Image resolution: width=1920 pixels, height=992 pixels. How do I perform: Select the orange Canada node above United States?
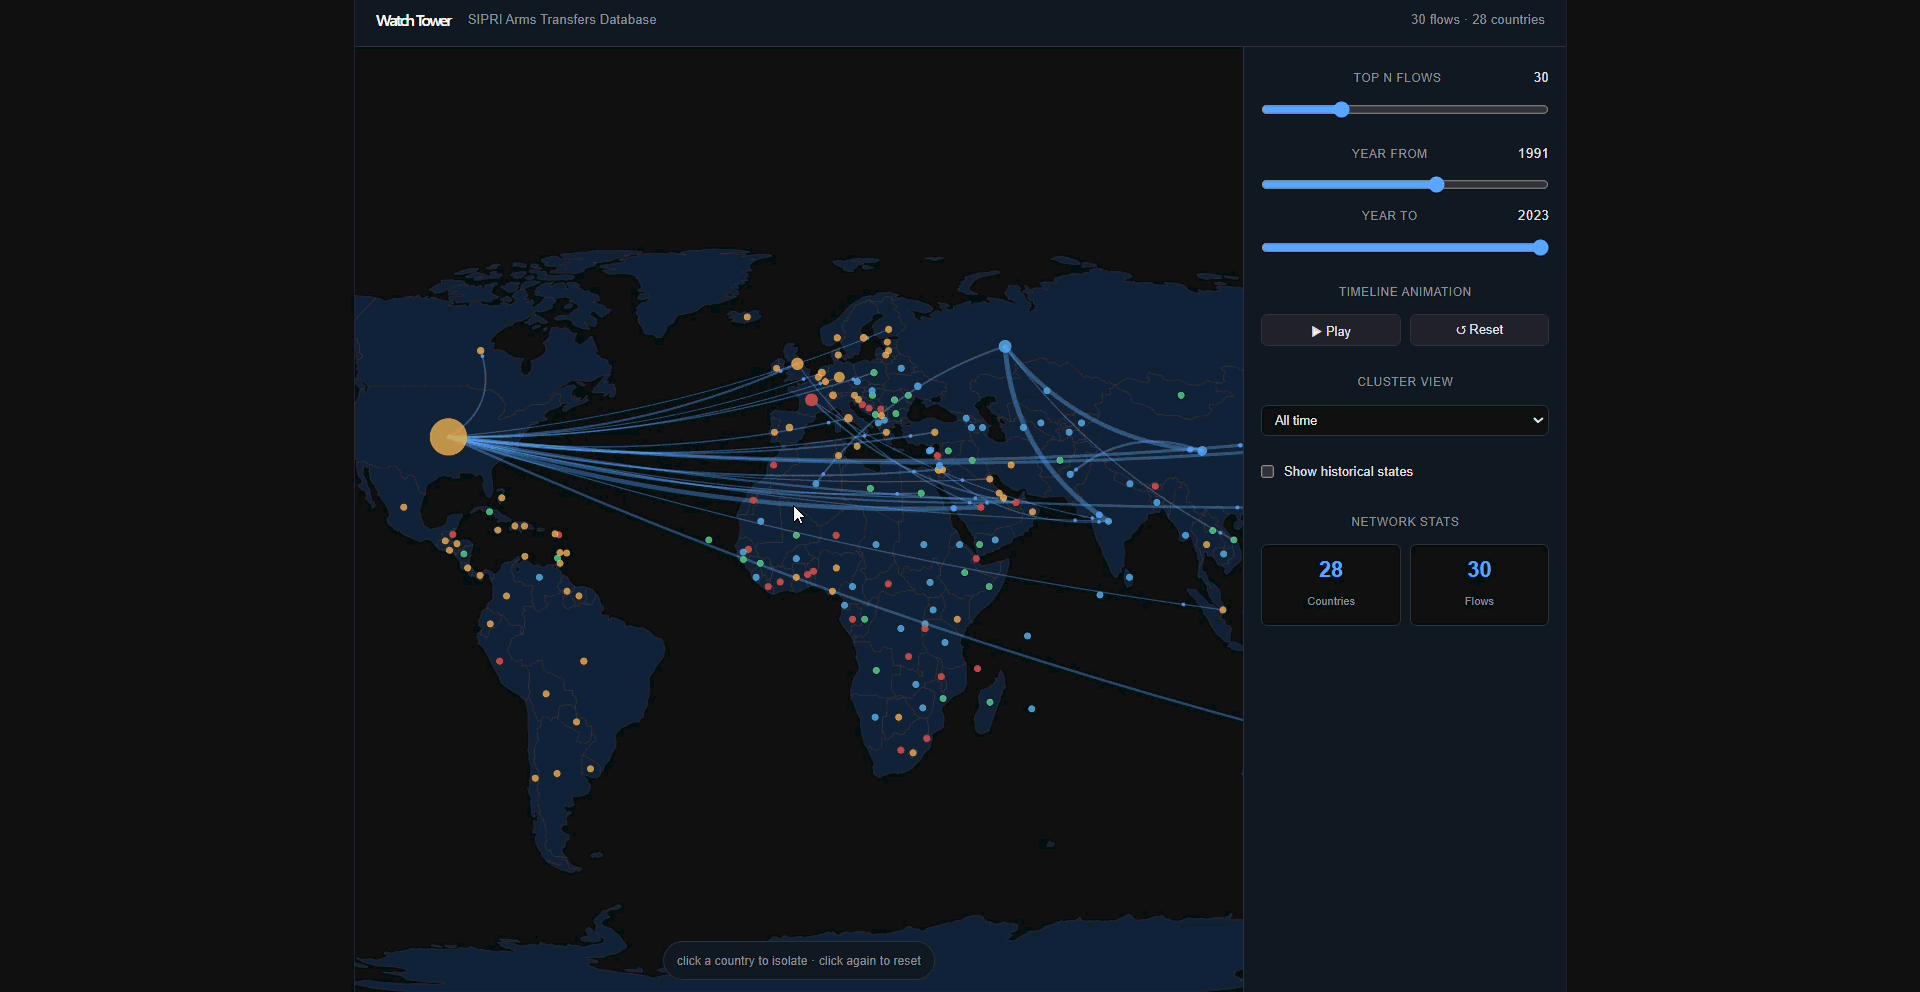[x=481, y=351]
